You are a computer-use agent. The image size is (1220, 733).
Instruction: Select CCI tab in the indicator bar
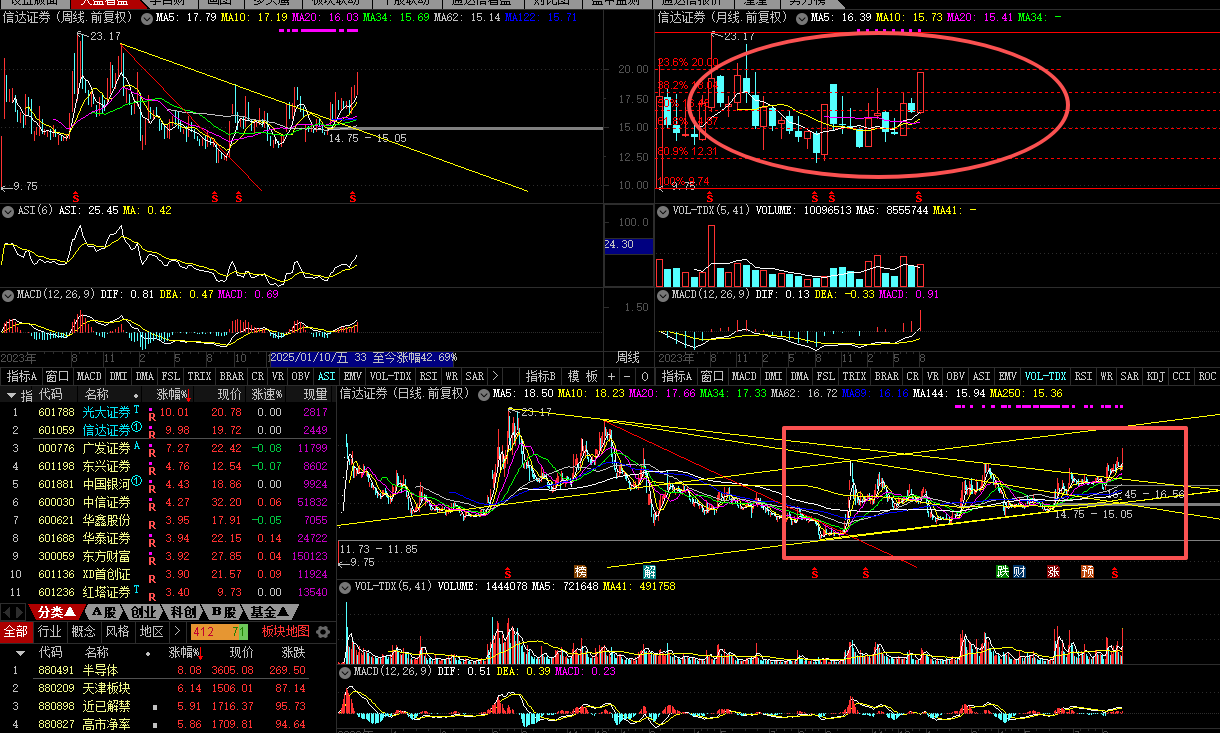coord(1181,376)
